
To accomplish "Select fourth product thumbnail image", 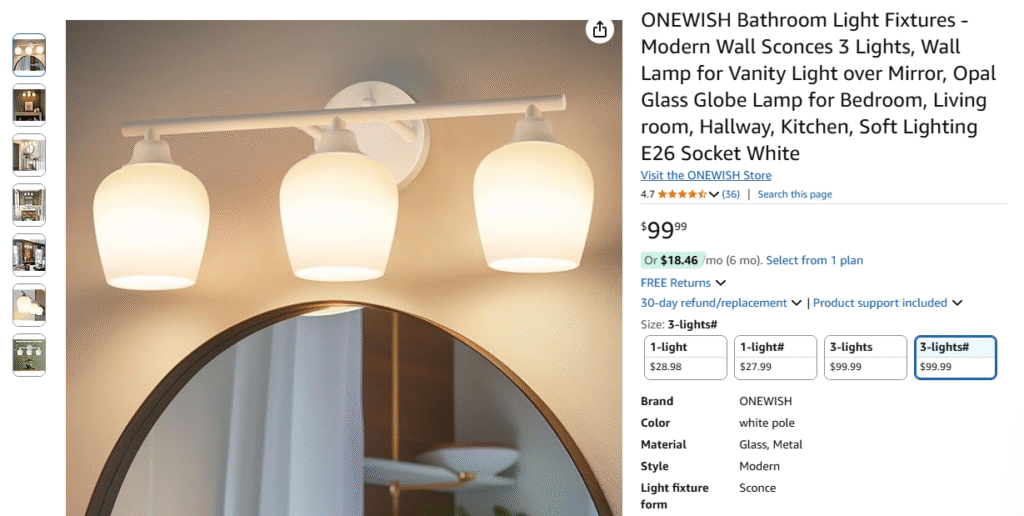I will [29, 205].
